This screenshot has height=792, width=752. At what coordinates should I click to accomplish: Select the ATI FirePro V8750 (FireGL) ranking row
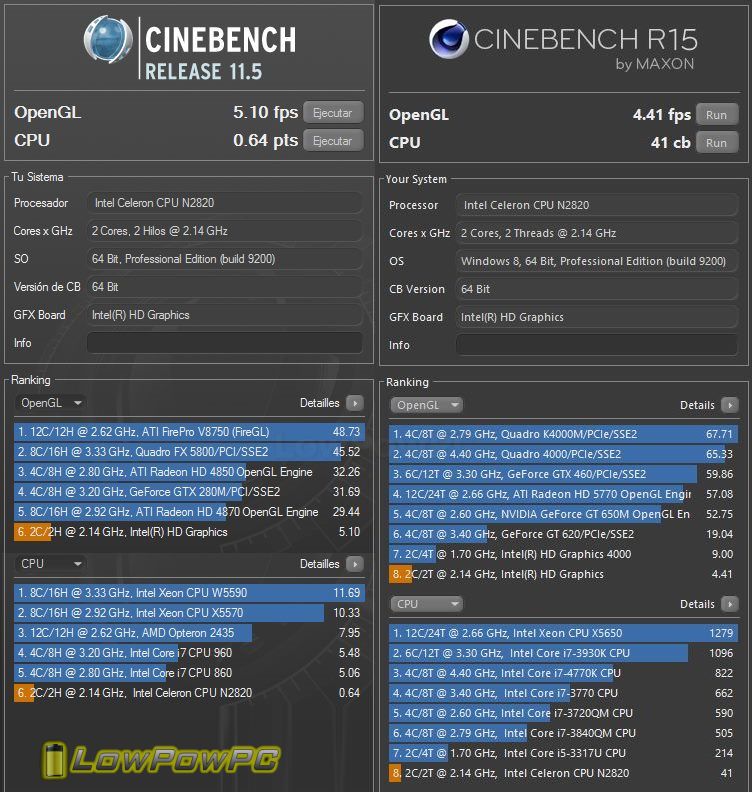(x=189, y=432)
